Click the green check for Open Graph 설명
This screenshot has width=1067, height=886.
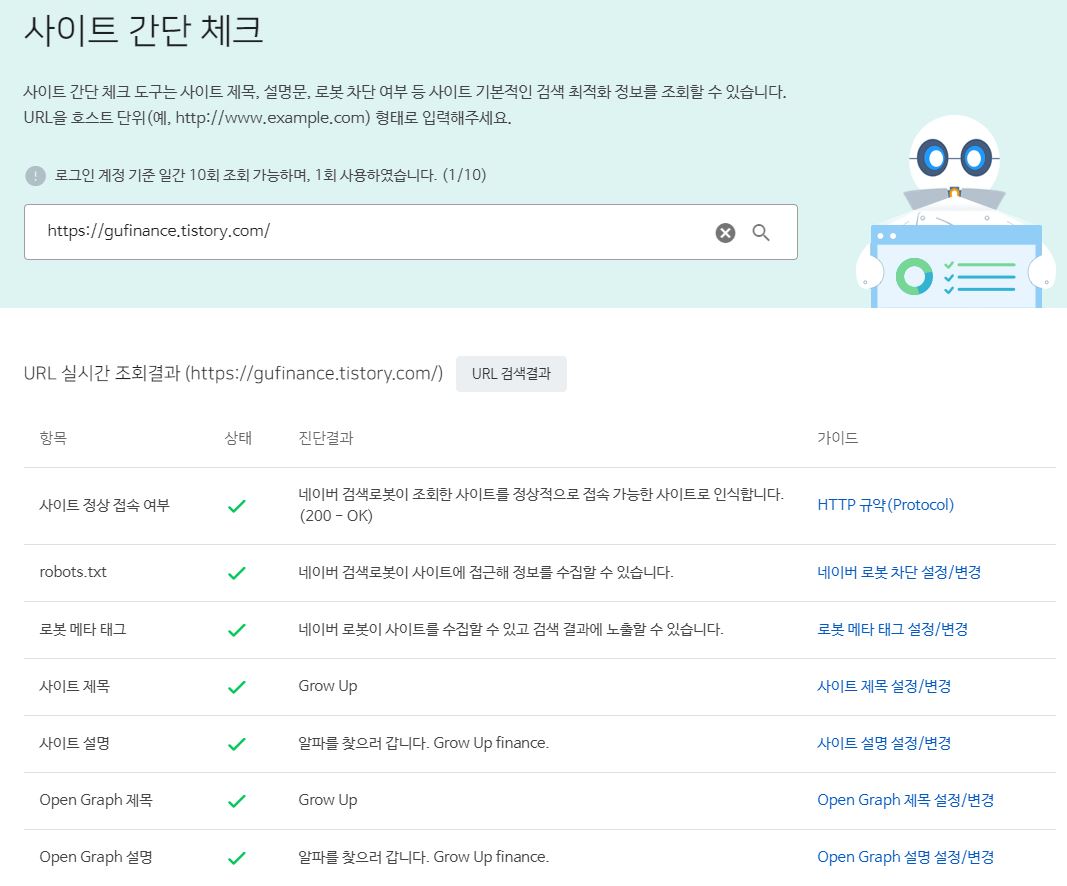[x=237, y=858]
